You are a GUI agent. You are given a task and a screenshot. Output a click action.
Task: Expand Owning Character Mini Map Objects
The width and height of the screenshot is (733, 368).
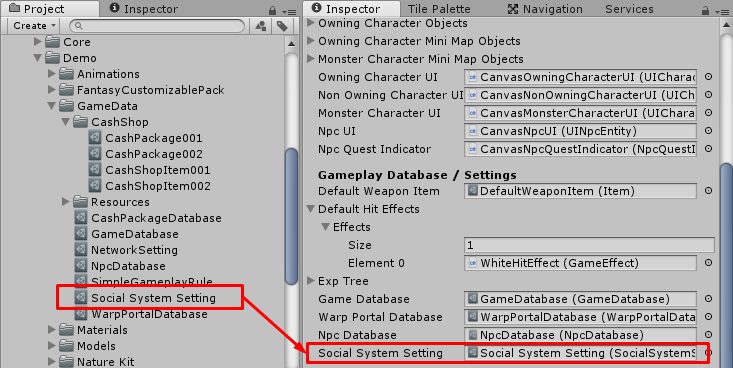coord(311,41)
